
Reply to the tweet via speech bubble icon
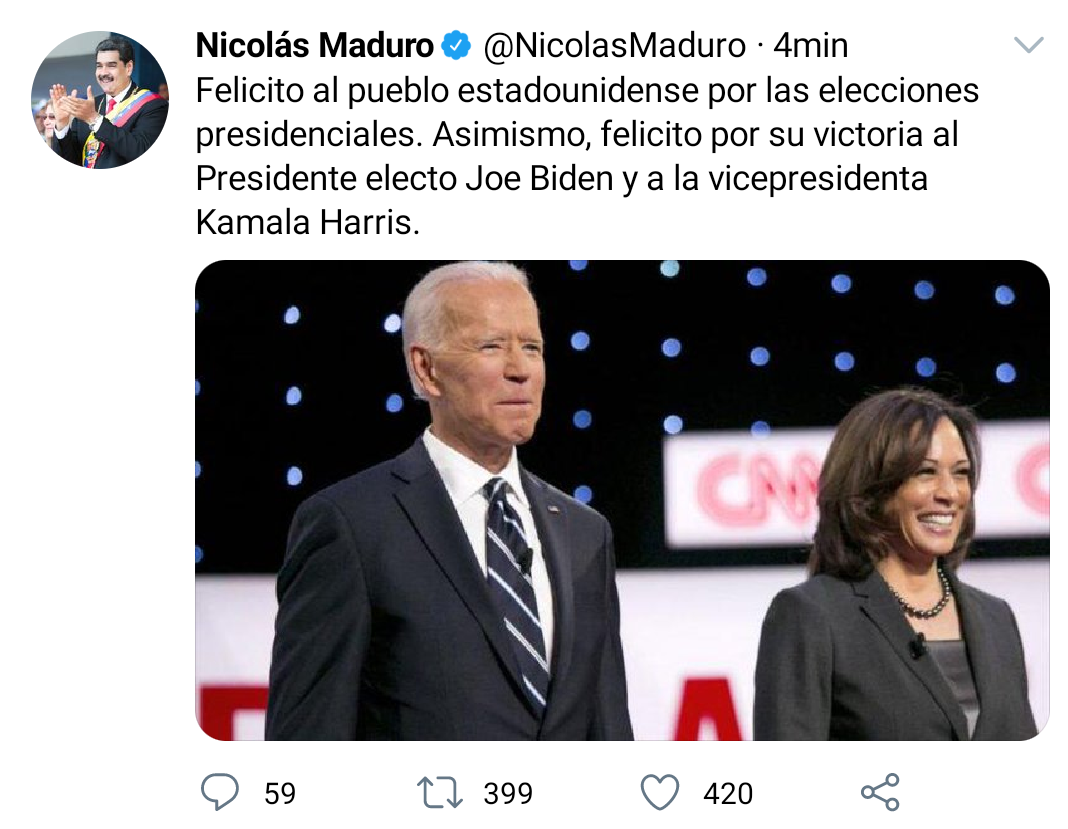pyautogui.click(x=220, y=793)
